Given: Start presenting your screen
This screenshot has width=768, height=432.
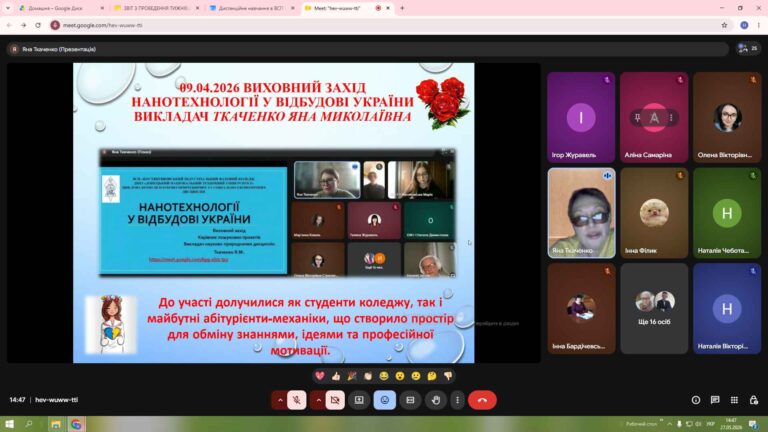Looking at the screenshot, I should click(359, 400).
